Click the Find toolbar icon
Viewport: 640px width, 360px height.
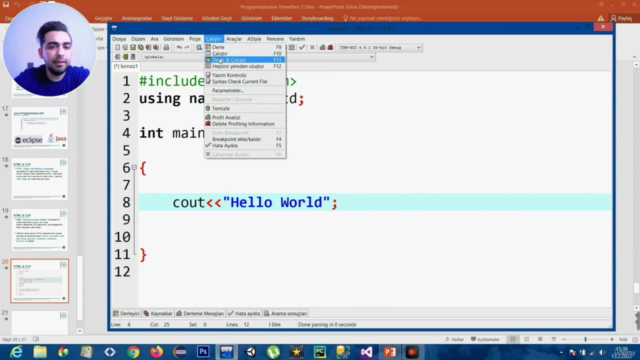point(199,47)
